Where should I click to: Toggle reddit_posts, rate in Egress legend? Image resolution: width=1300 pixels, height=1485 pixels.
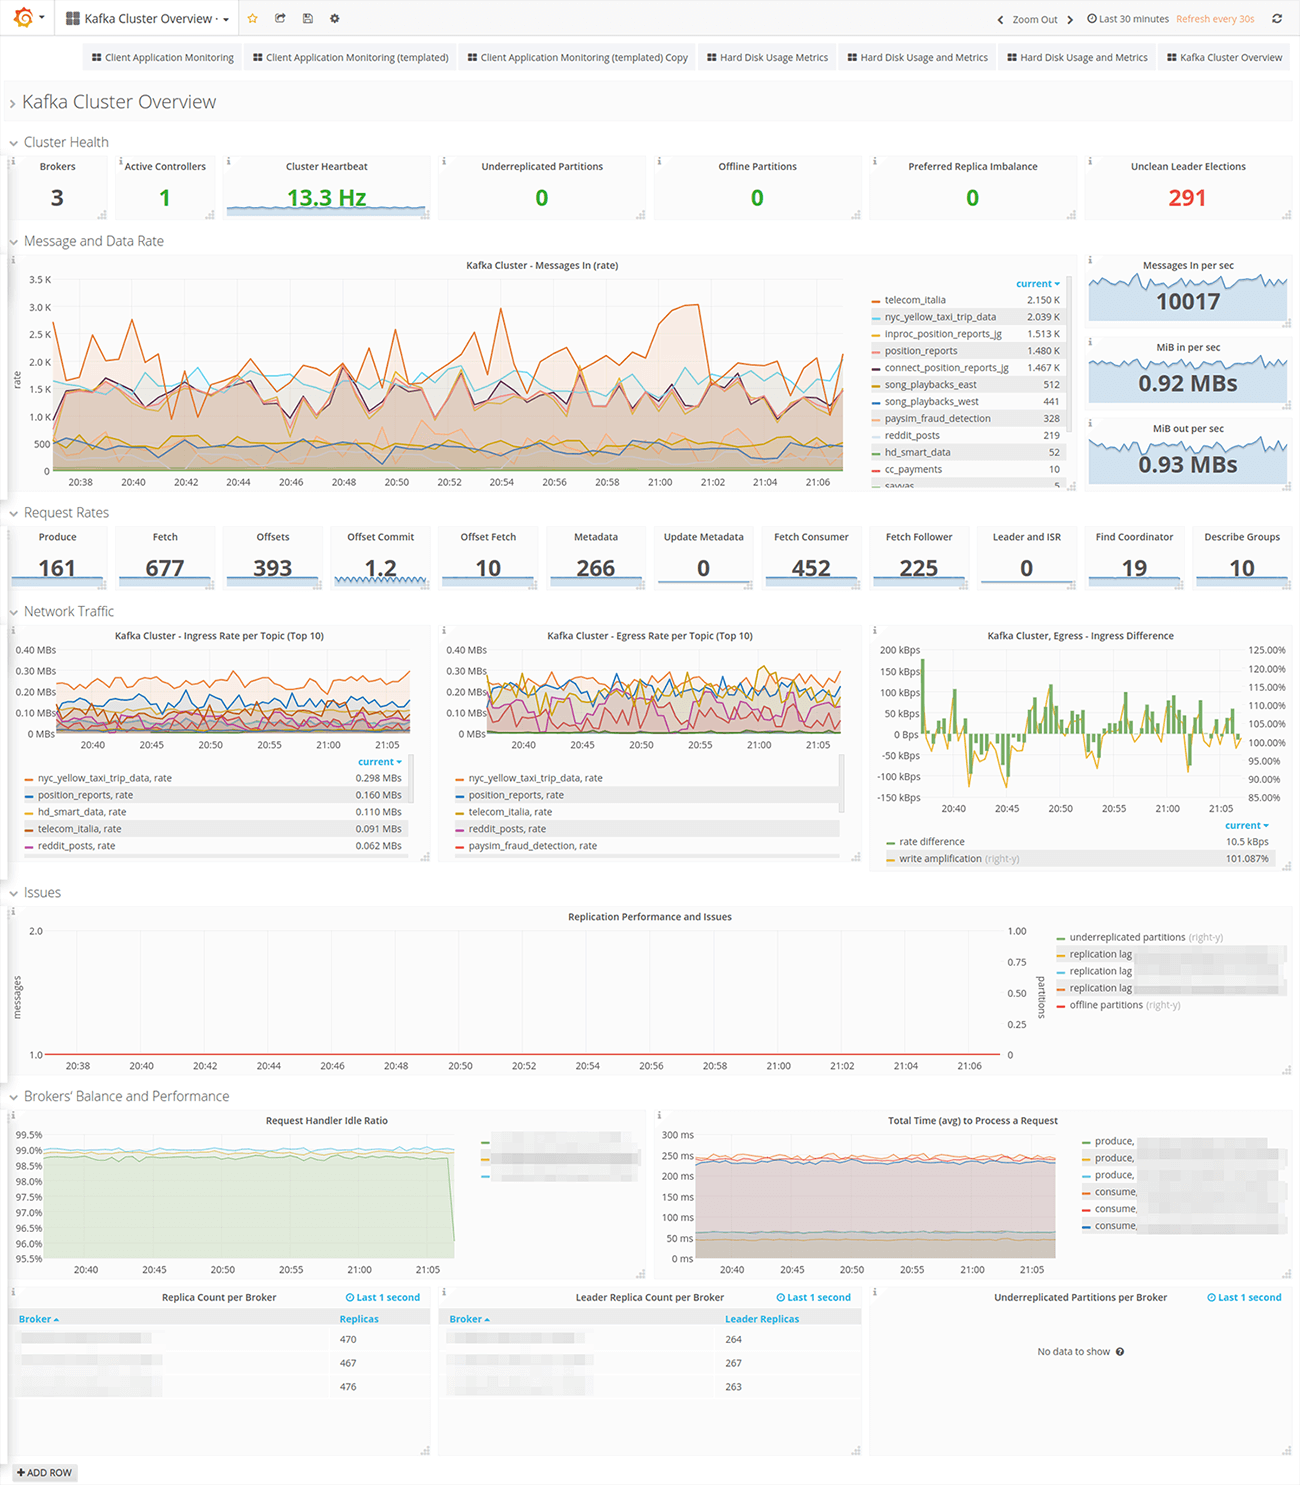pyautogui.click(x=507, y=830)
